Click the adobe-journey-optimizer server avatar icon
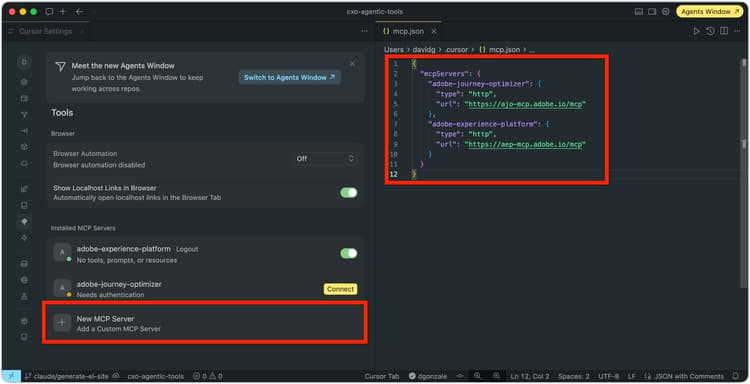This screenshot has width=750, height=384. pyautogui.click(x=62, y=288)
